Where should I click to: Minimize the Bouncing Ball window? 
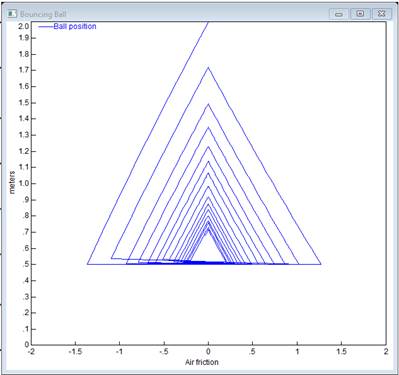pyautogui.click(x=339, y=14)
